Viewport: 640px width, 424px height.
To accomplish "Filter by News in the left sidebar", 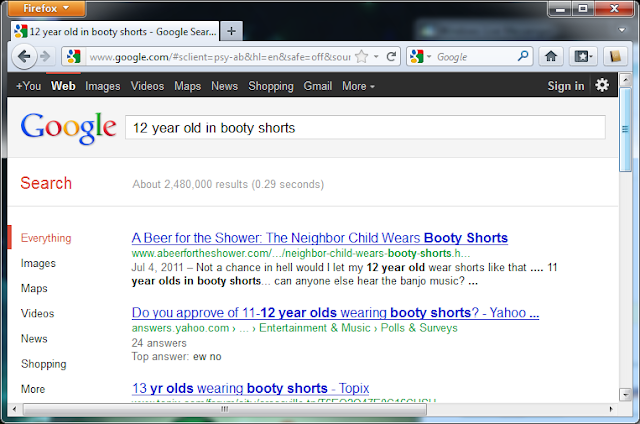I will tap(34, 339).
